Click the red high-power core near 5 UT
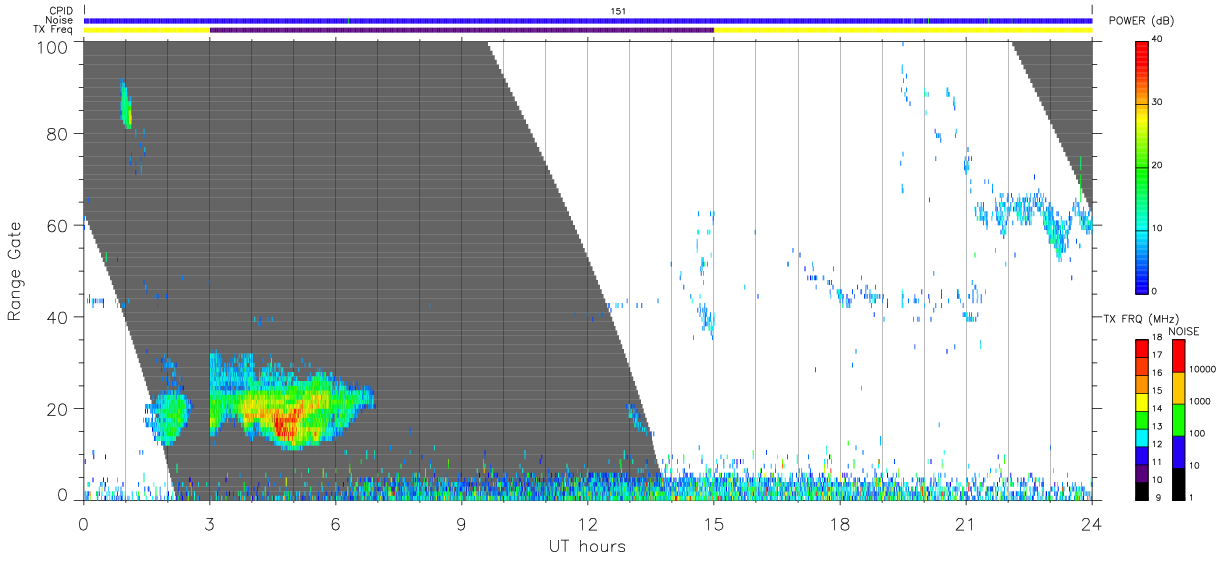The height and width of the screenshot is (567, 1228). 286,423
